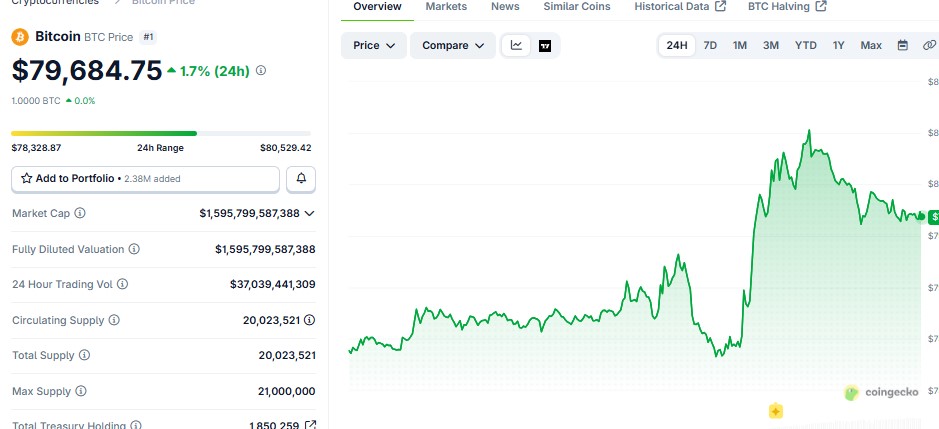Click the 21,000,000 max supply value
Image resolution: width=939 pixels, height=429 pixels.
click(x=287, y=391)
